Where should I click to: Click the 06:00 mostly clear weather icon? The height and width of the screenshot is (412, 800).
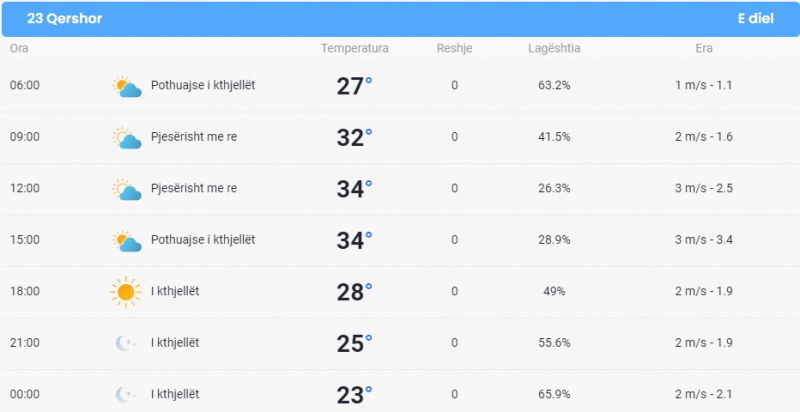point(127,86)
